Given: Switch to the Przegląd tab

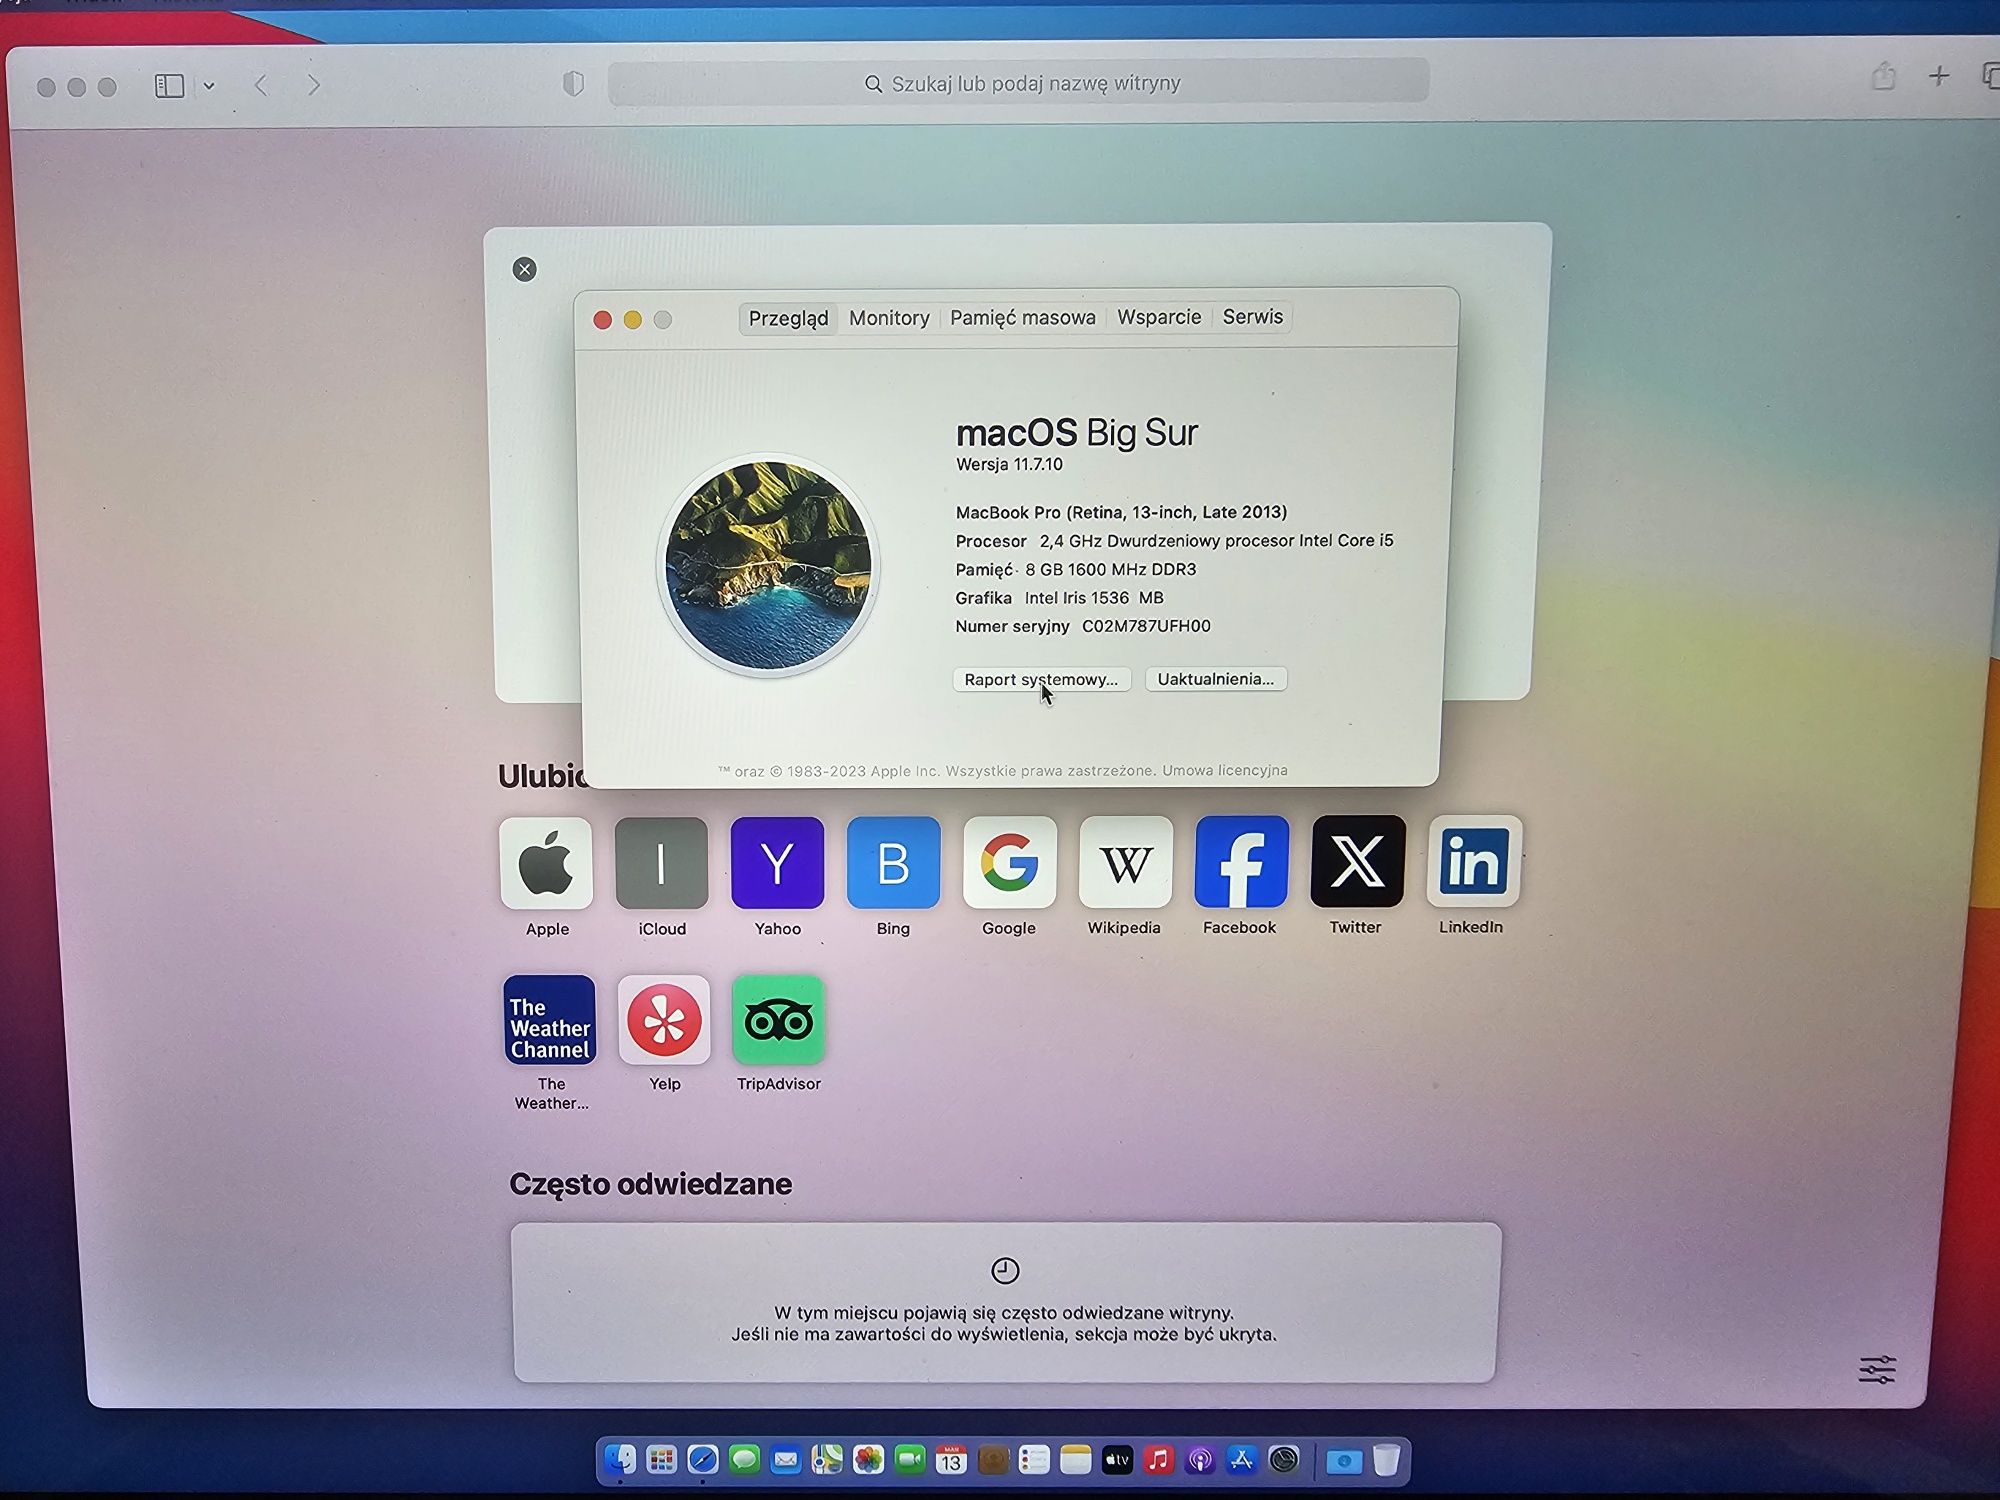Looking at the screenshot, I should 788,318.
